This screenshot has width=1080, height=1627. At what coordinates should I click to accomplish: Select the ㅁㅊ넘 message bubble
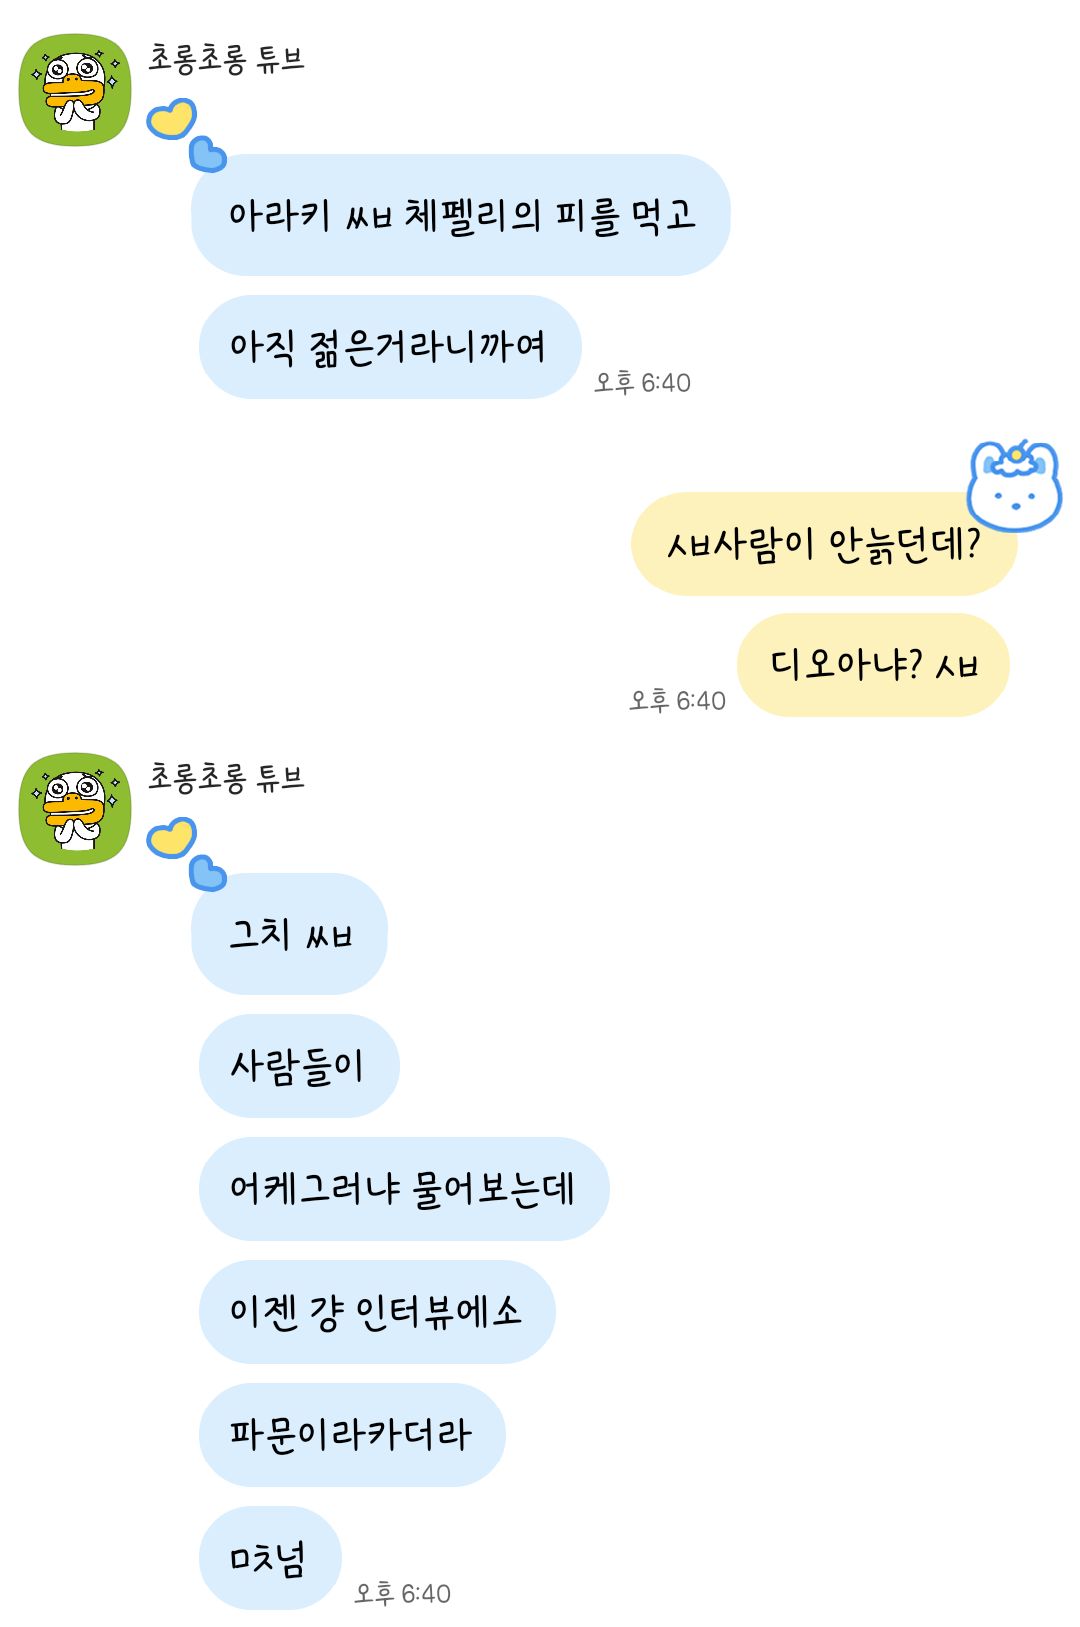270,1558
